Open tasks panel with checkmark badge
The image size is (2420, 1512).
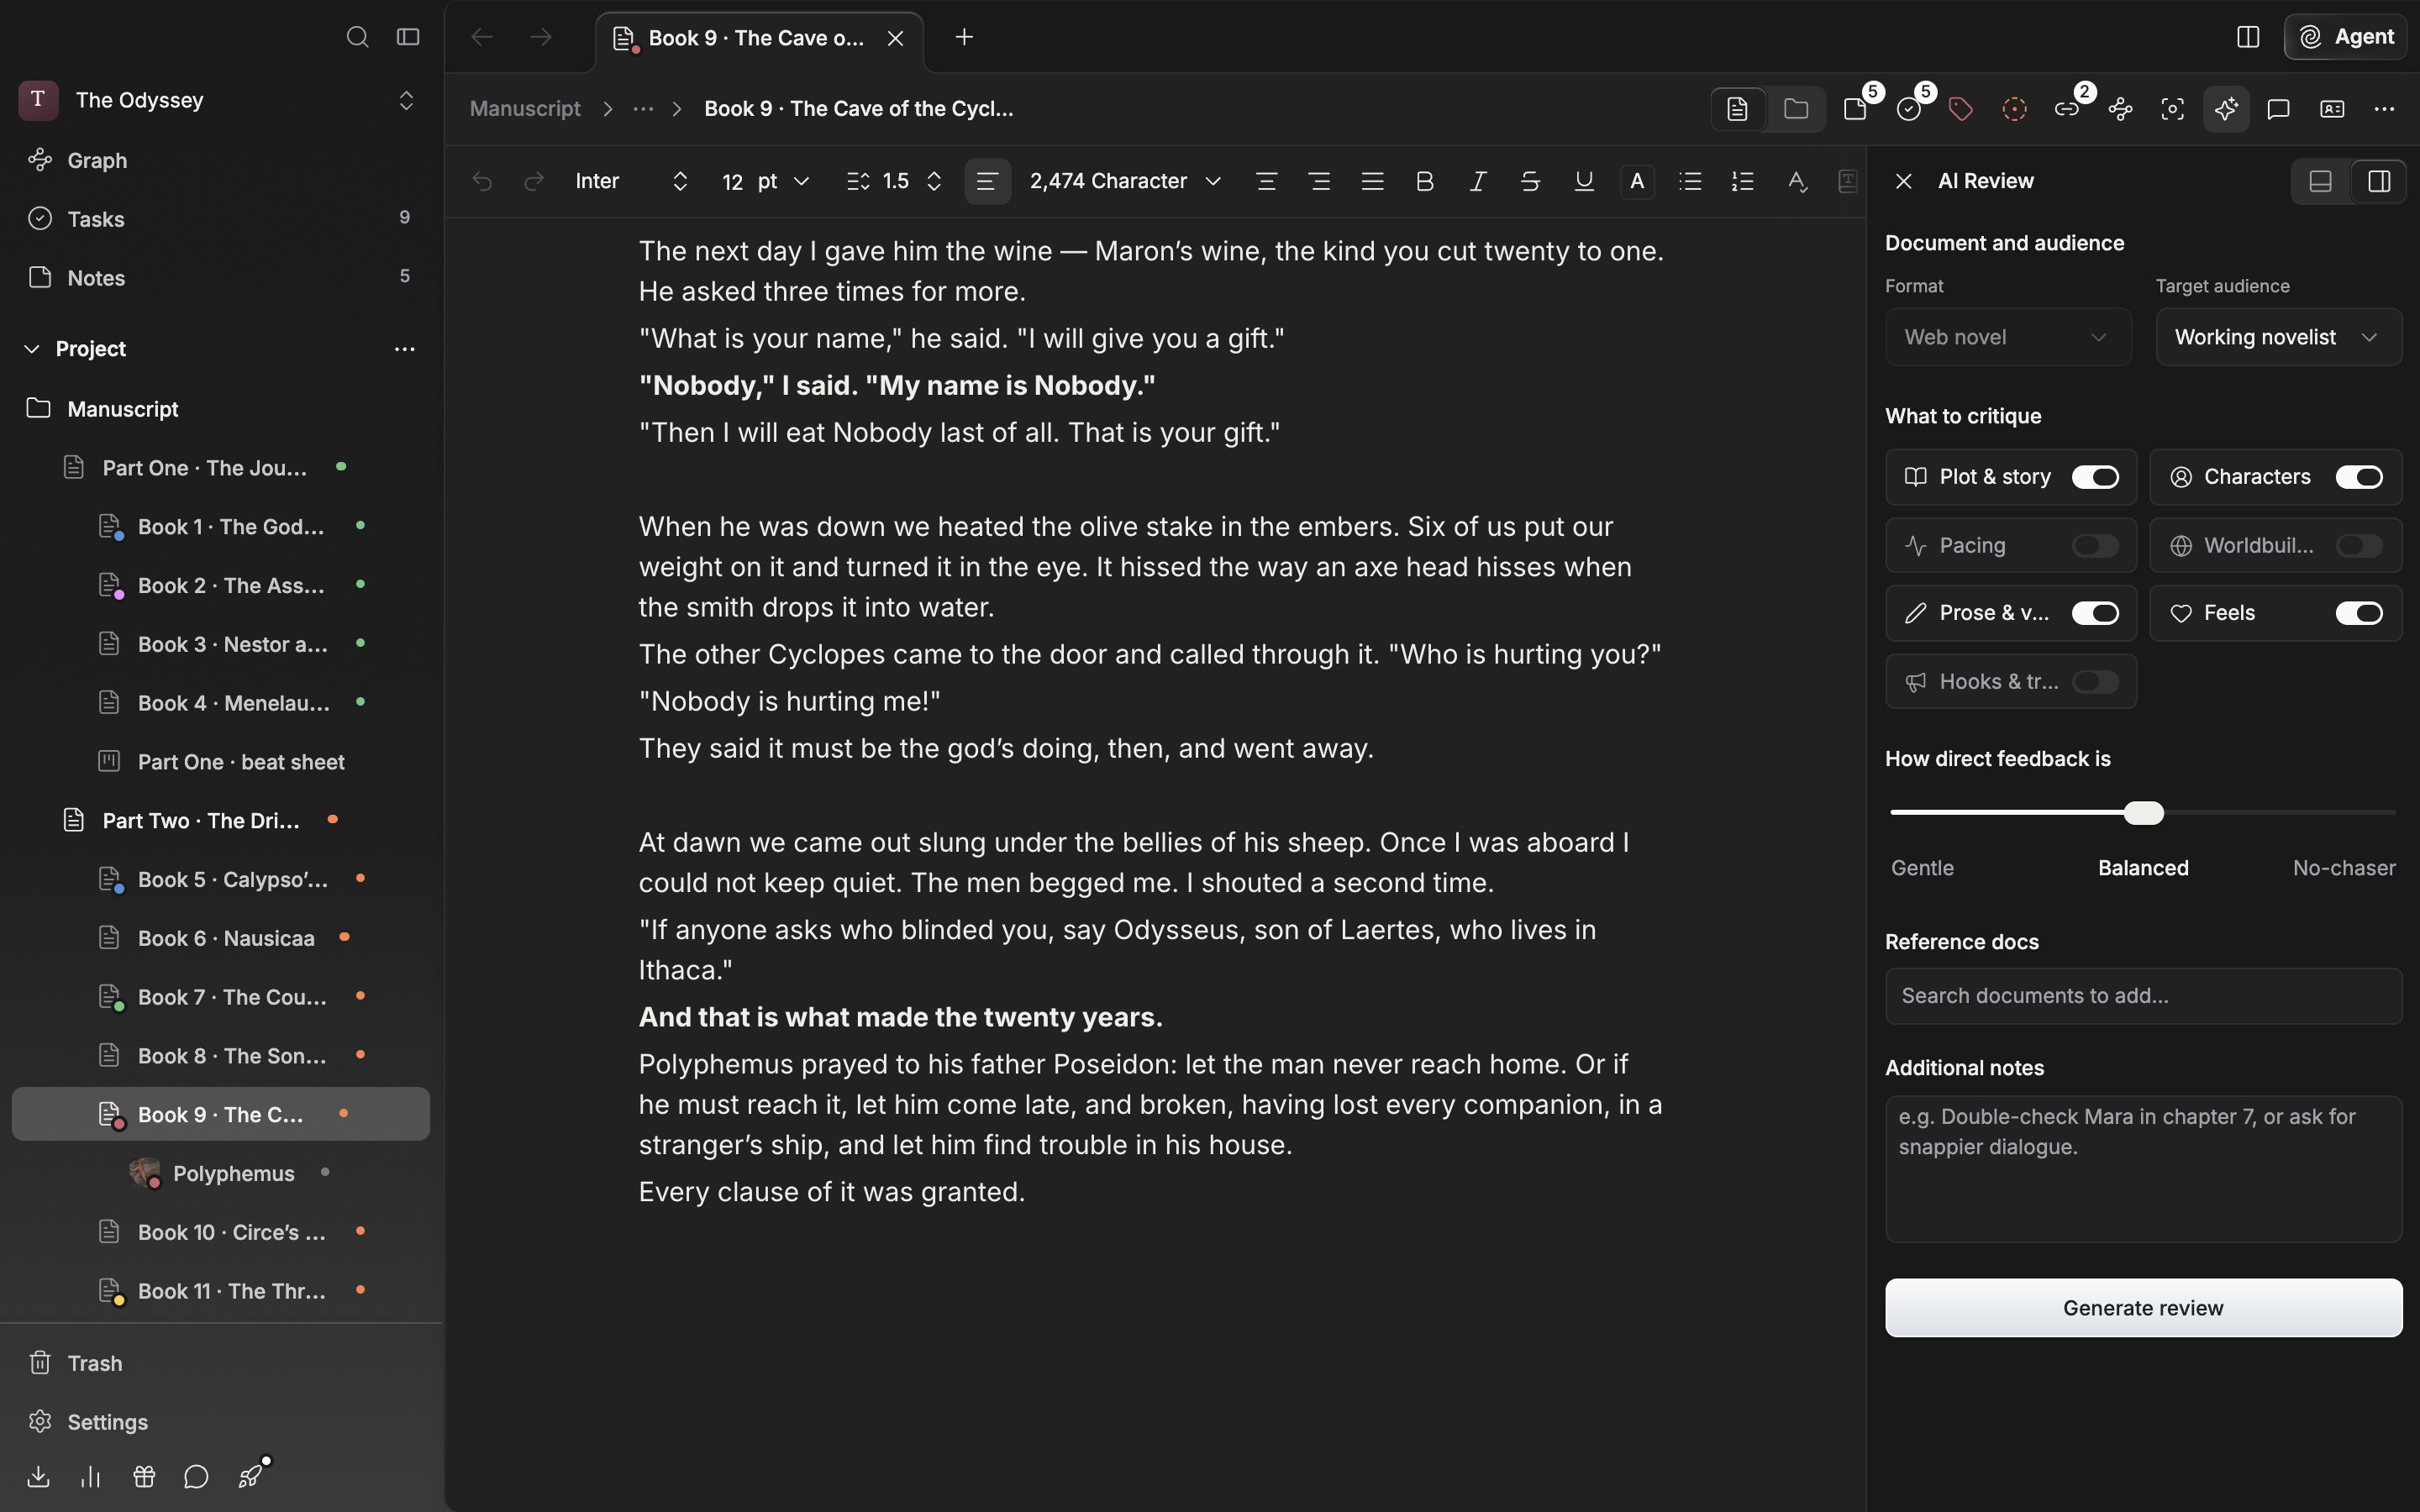pos(1910,109)
